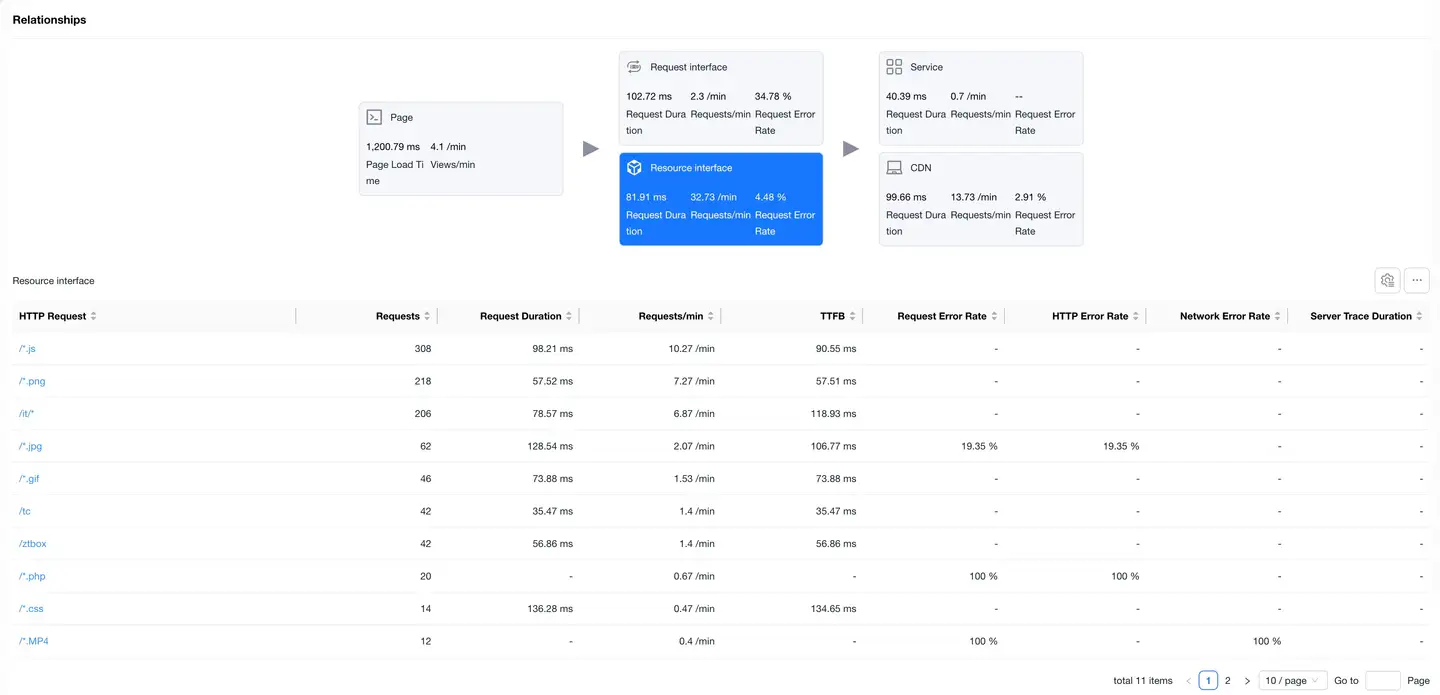The width and height of the screenshot is (1440, 695).
Task: Go to next page arrow
Action: [x=1247, y=681]
